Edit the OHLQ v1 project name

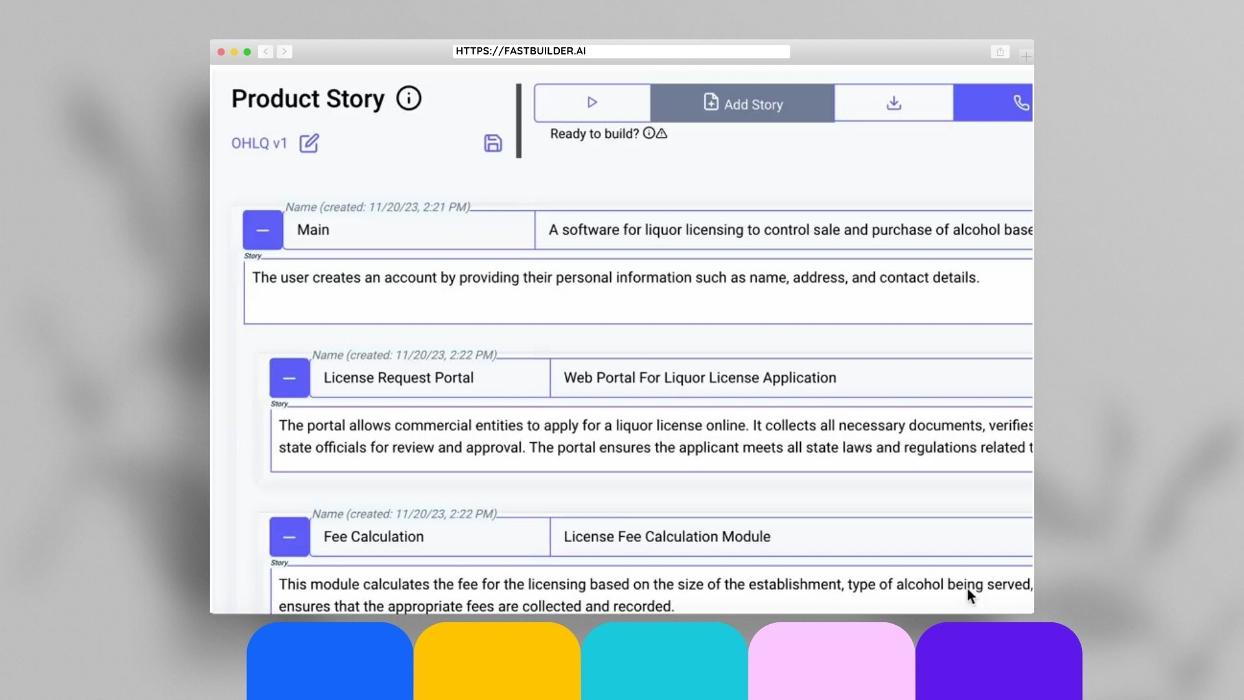(x=309, y=143)
